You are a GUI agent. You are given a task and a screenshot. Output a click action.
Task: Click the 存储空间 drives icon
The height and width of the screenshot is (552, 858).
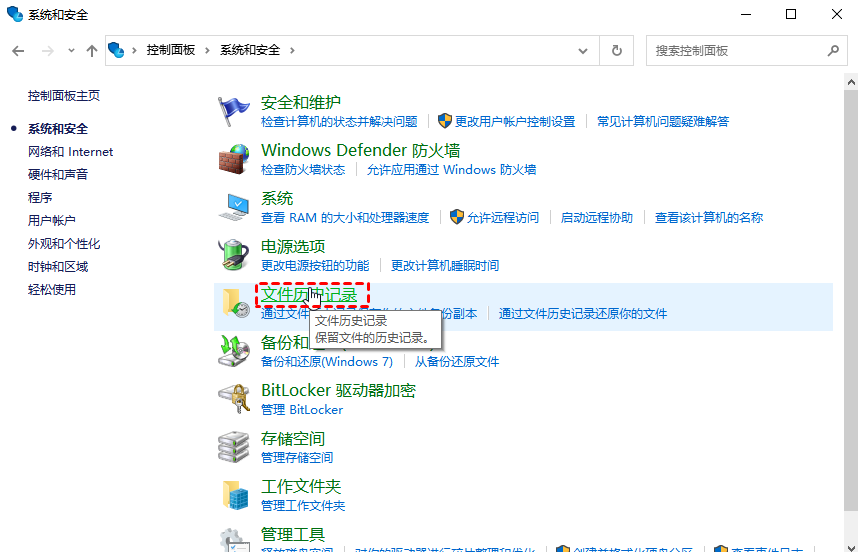(x=234, y=446)
